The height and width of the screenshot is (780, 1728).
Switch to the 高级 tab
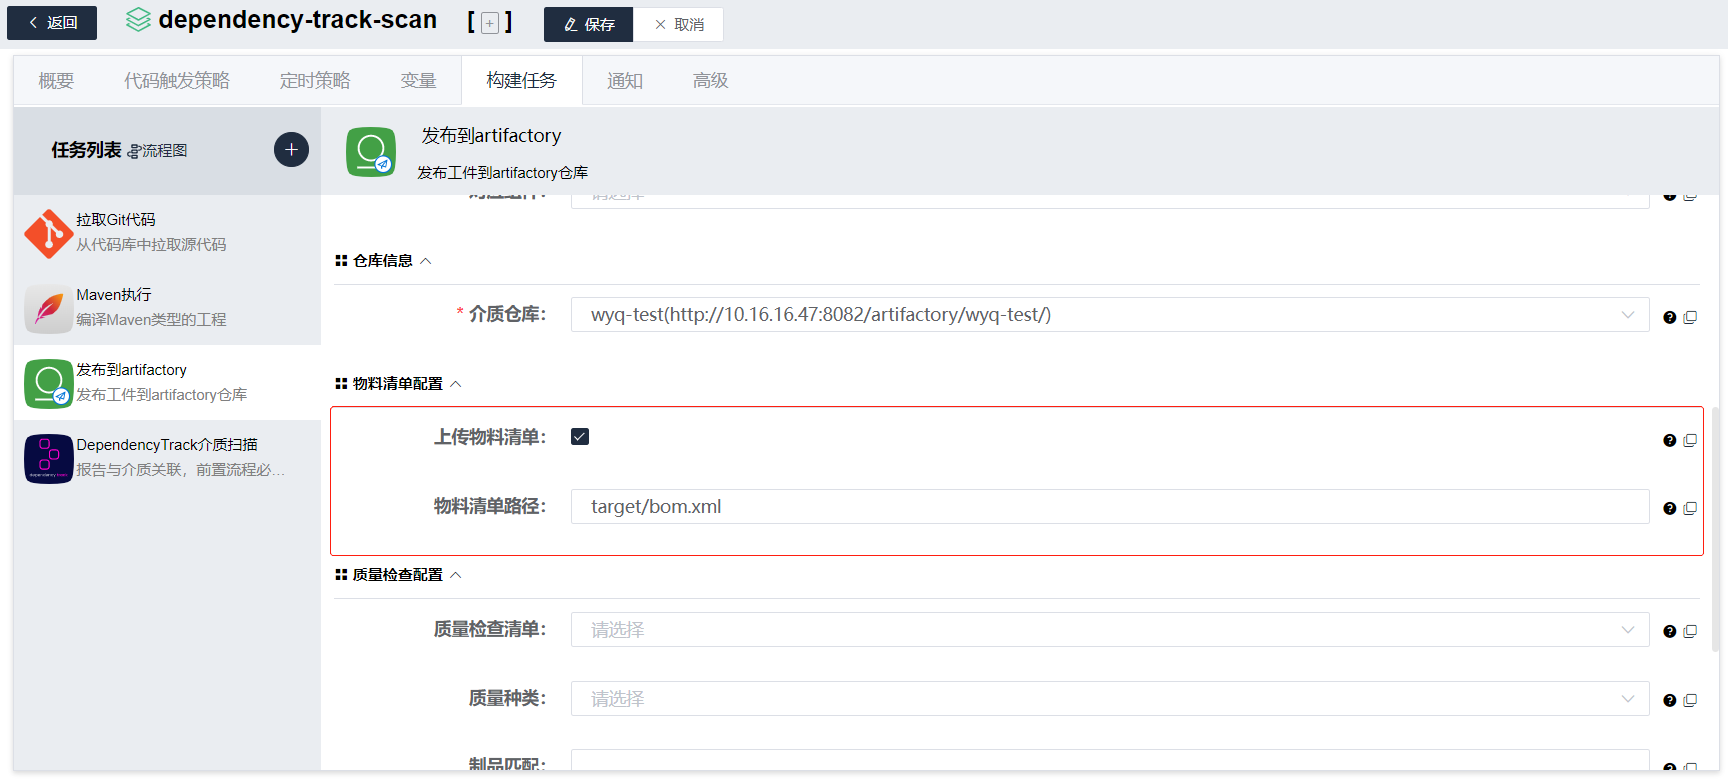(x=710, y=80)
